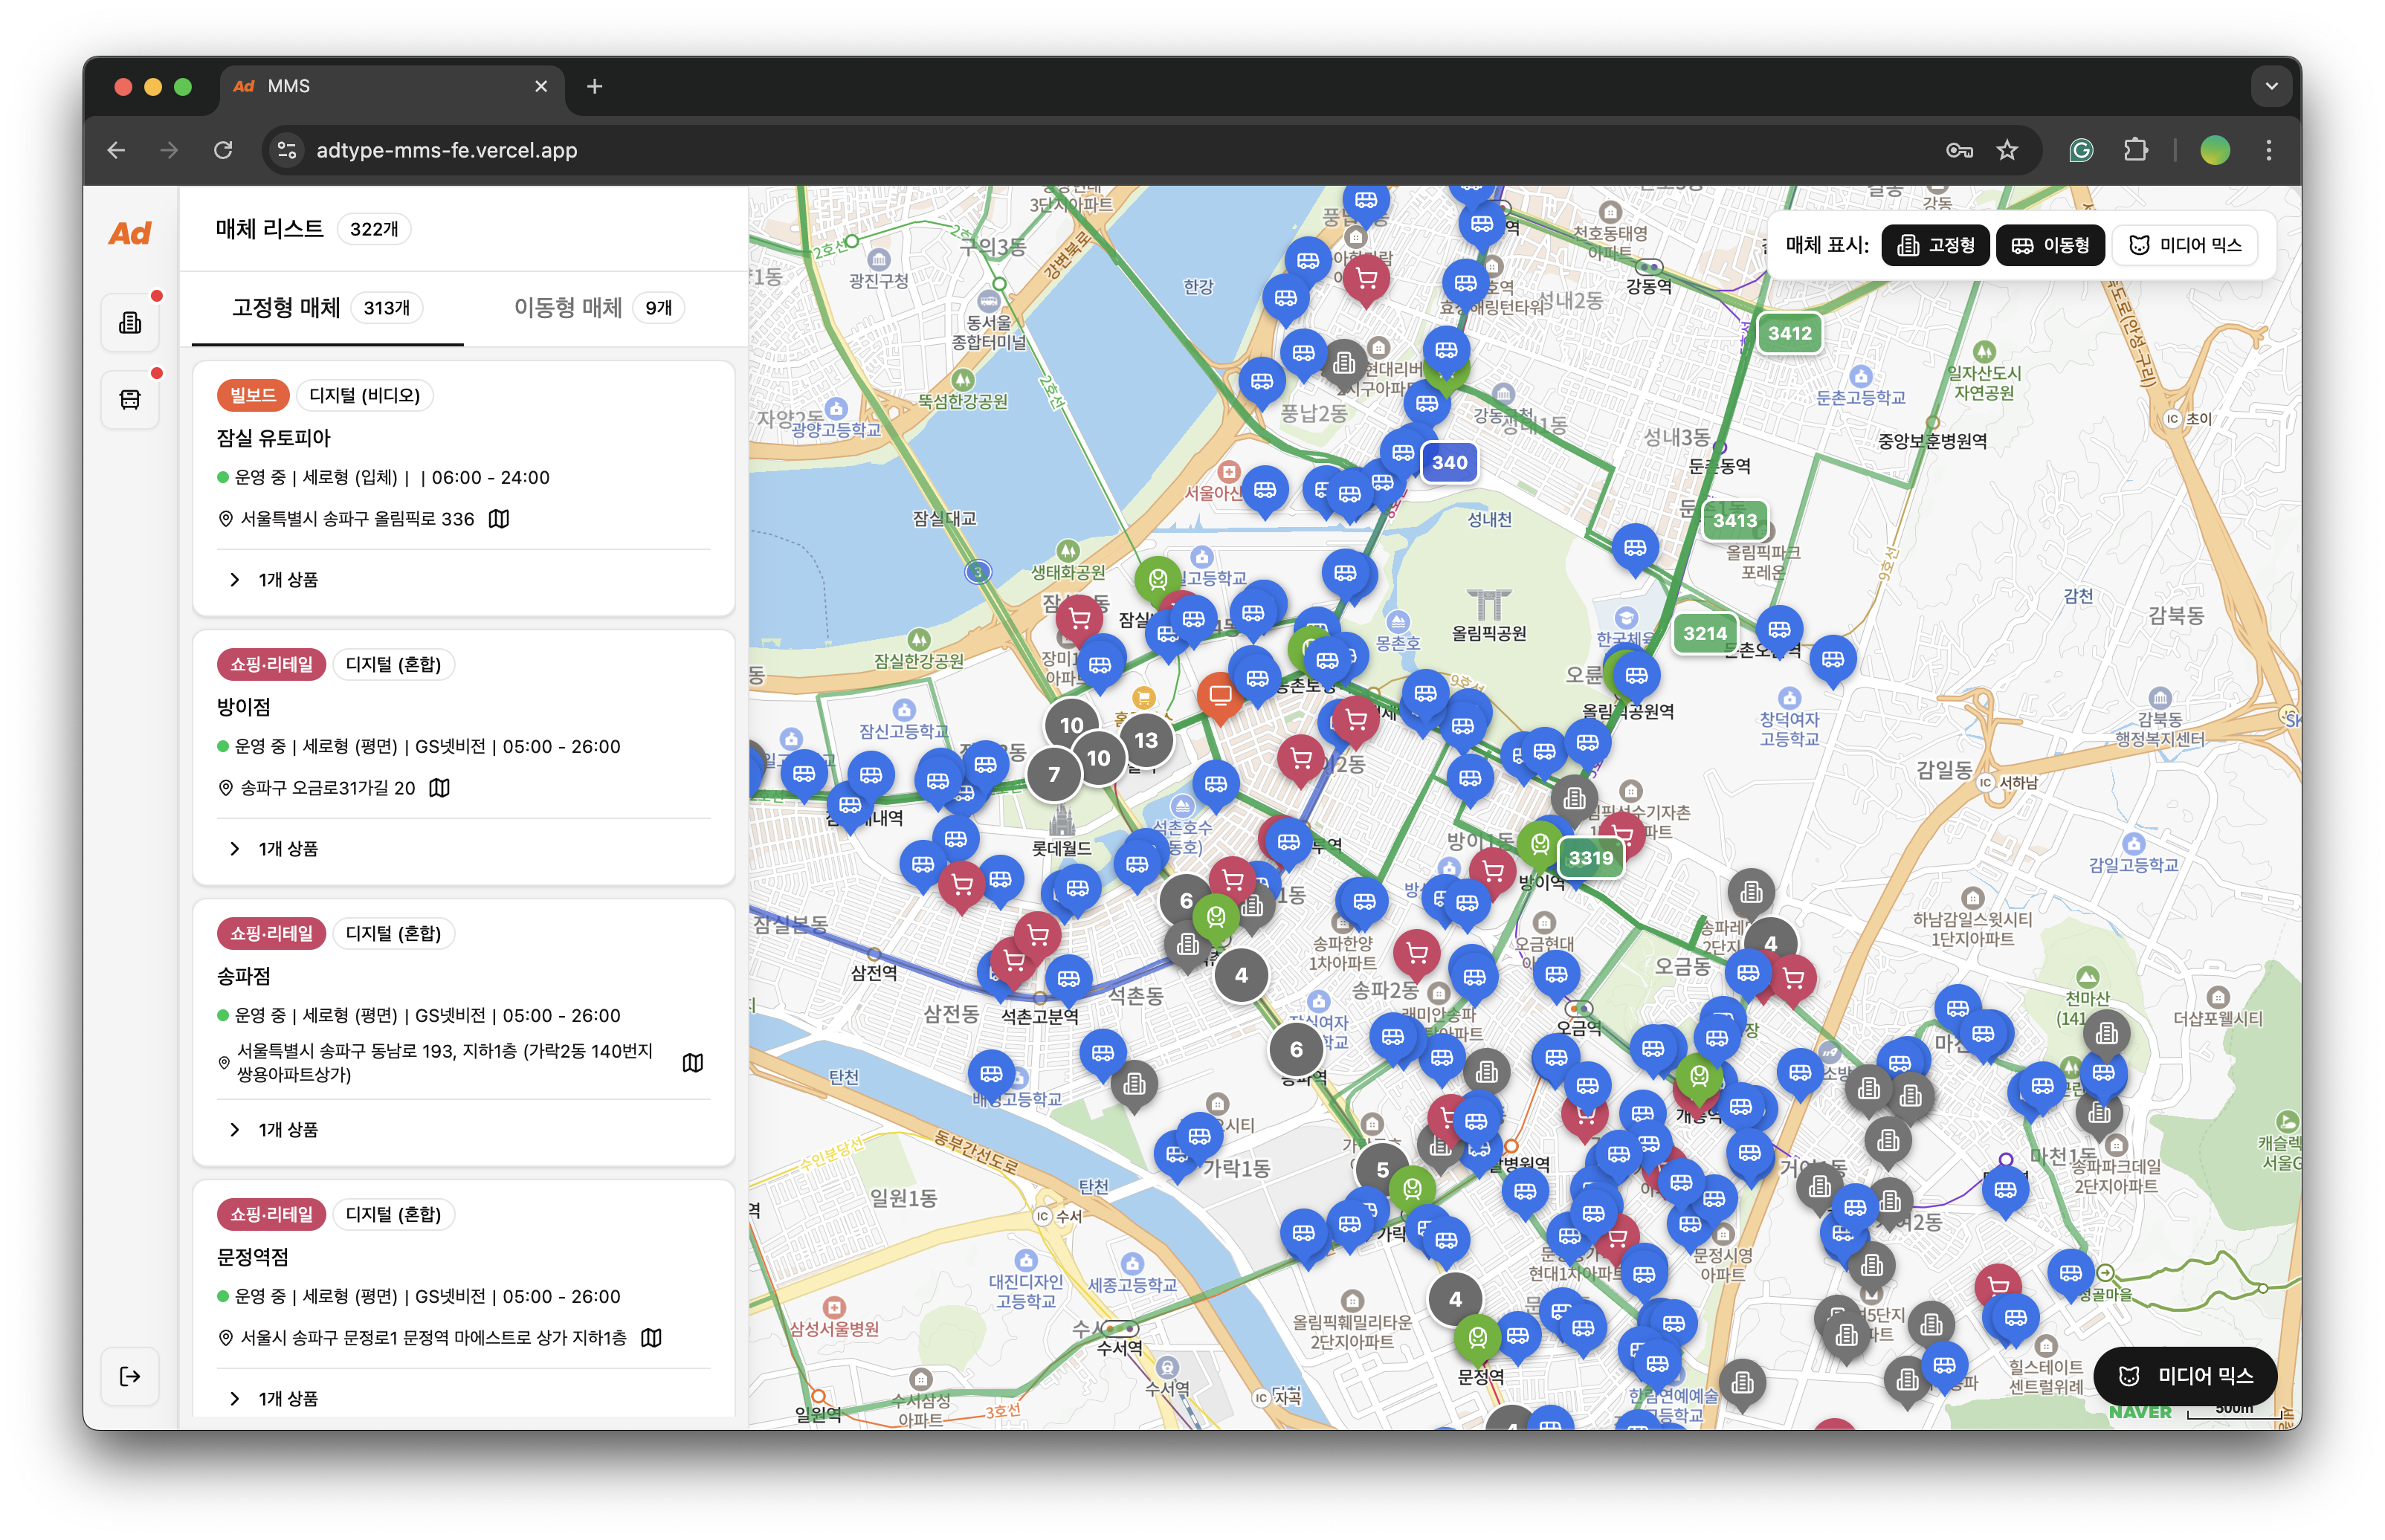Open map icon next to 송파구 오금로31가길 20
Screen dimensions: 2385x1540
[440, 788]
